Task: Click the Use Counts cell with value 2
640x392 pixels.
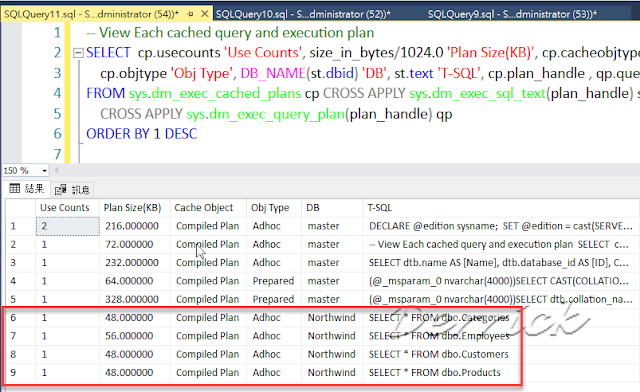Action: 68,226
